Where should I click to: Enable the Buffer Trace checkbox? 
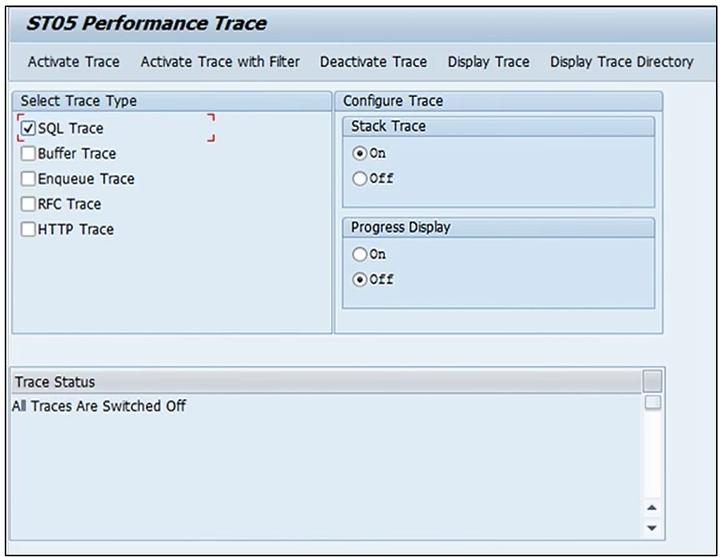[28, 154]
